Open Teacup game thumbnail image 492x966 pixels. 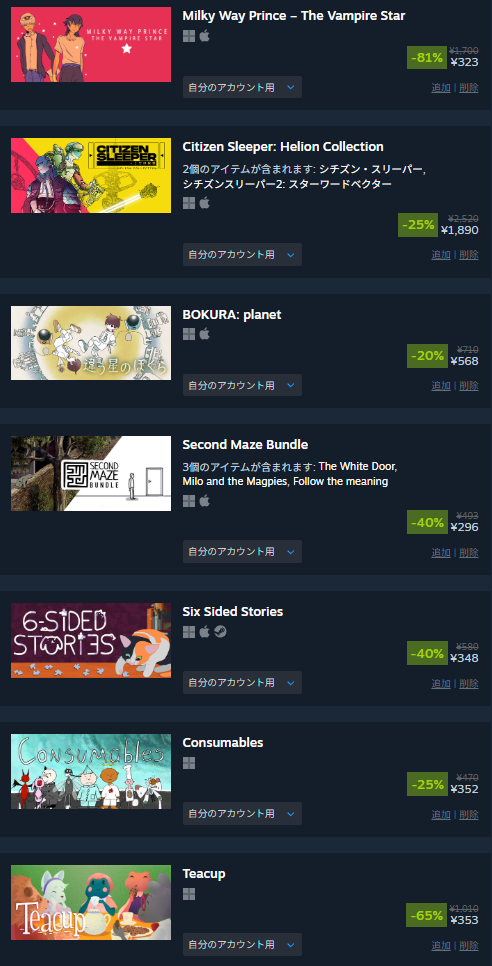(91, 903)
